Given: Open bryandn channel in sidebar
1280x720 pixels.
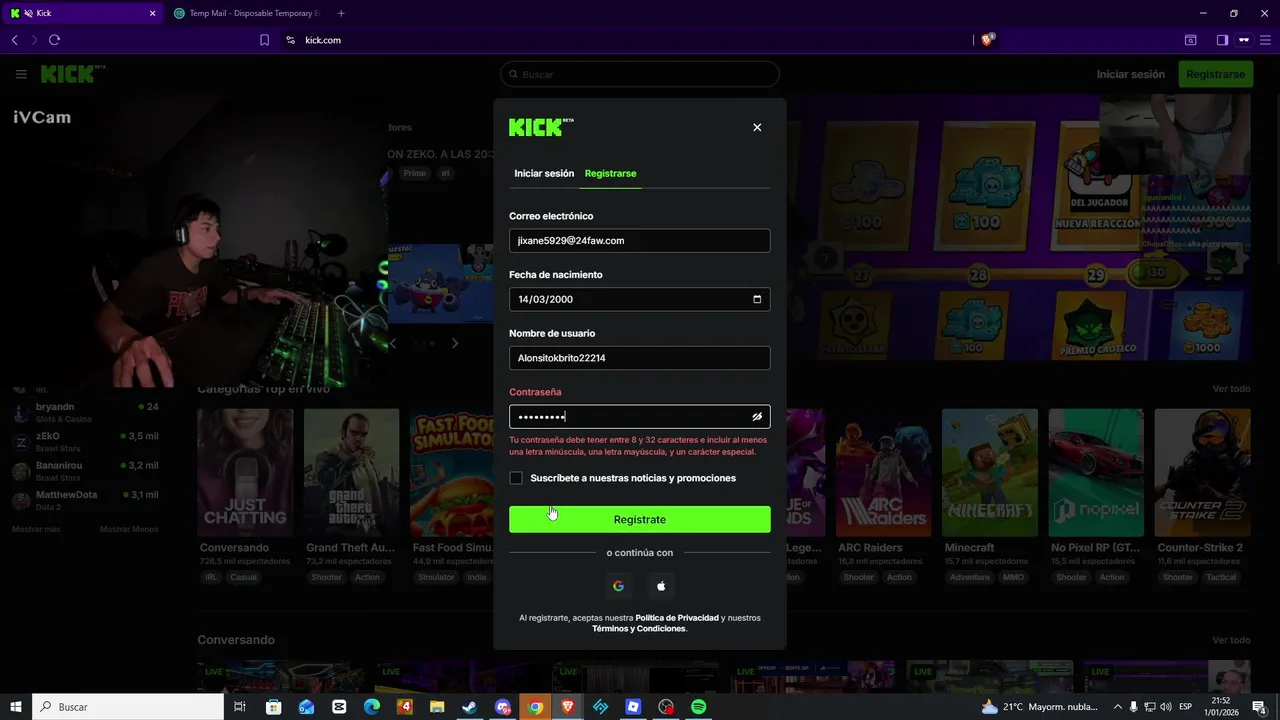Looking at the screenshot, I should [85, 412].
